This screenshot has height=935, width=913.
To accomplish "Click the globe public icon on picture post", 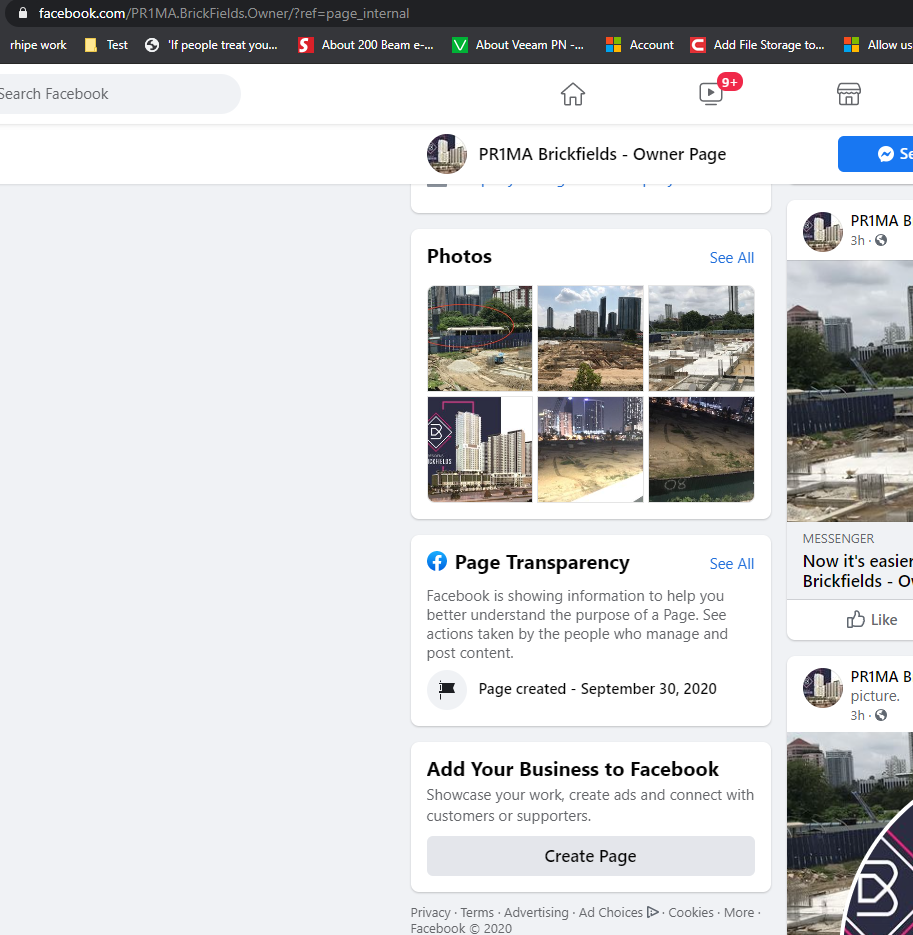I will (x=881, y=715).
